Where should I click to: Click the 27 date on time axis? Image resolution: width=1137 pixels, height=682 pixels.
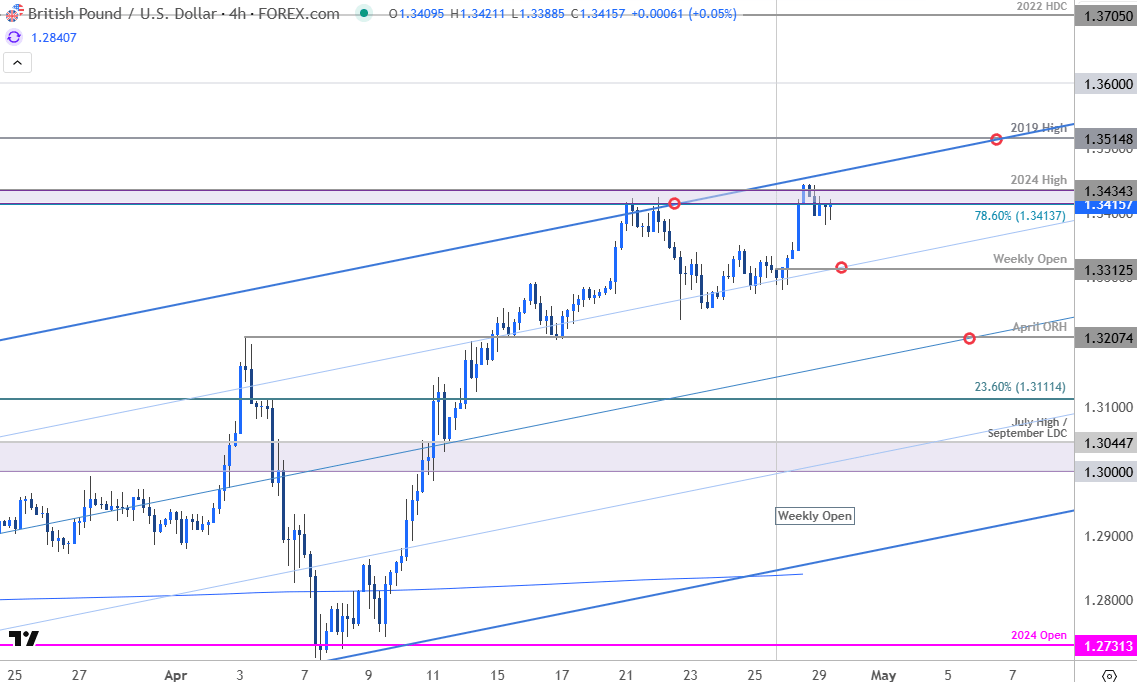(x=79, y=675)
